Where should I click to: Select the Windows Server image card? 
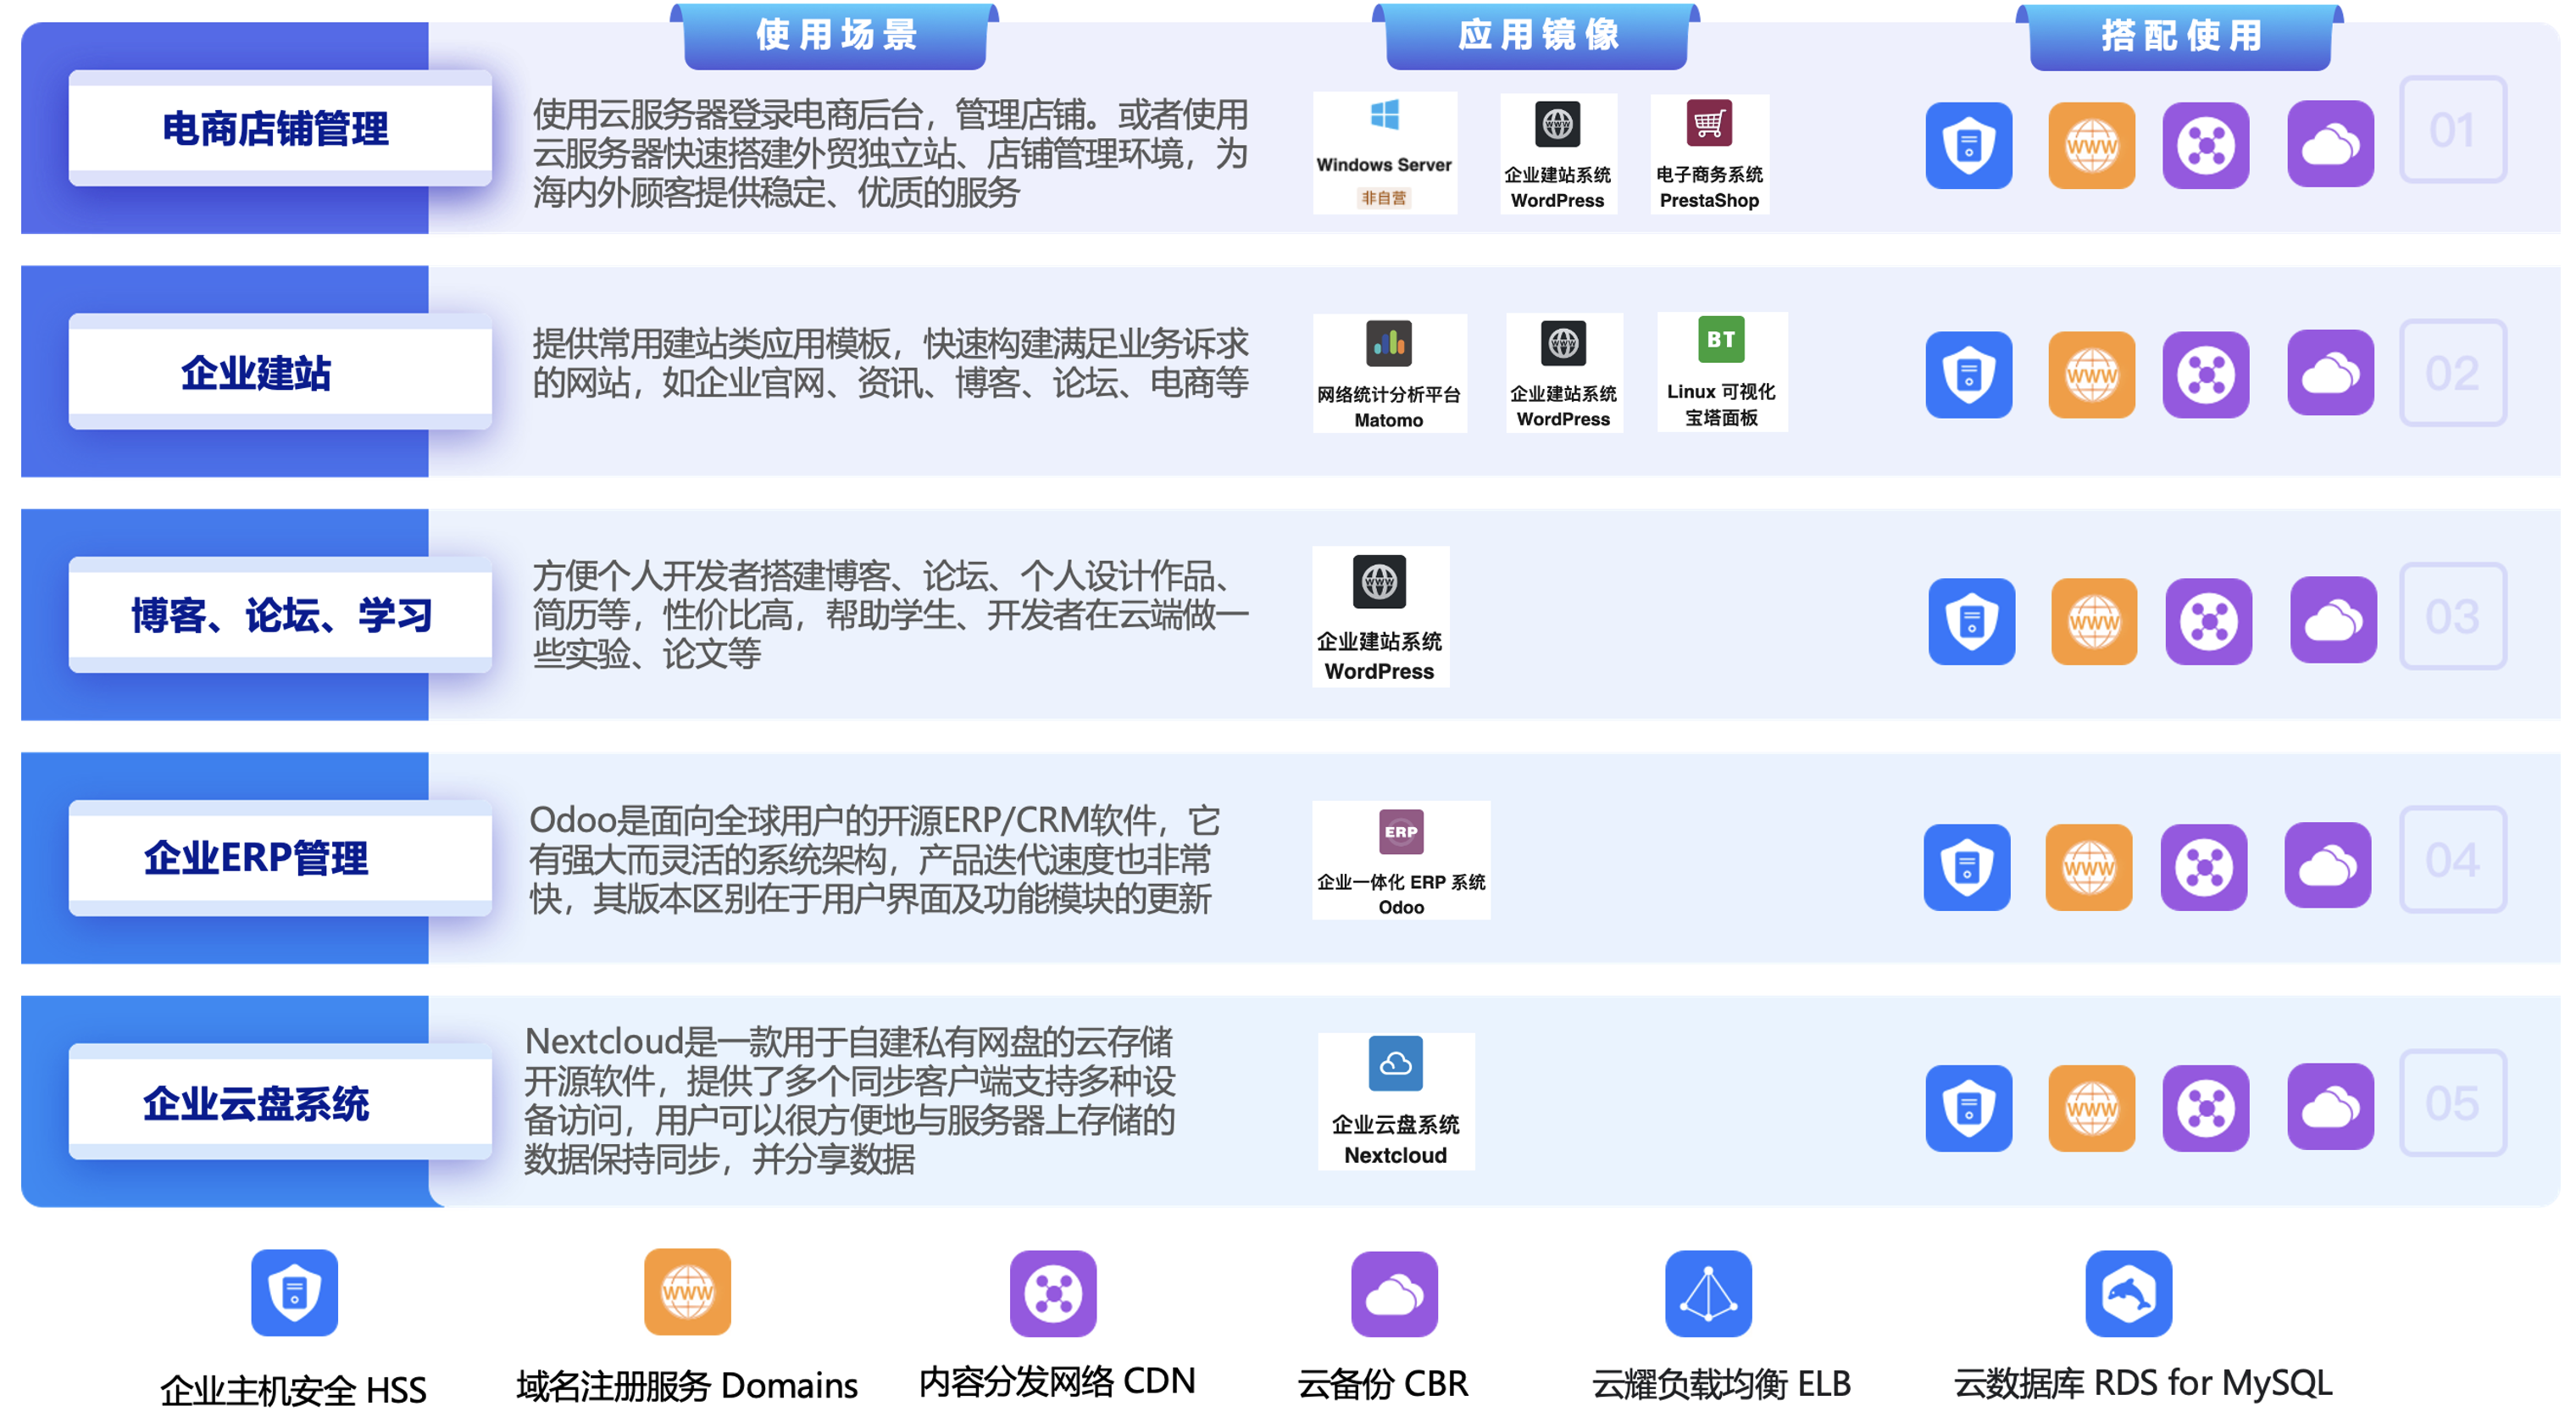point(1384,153)
